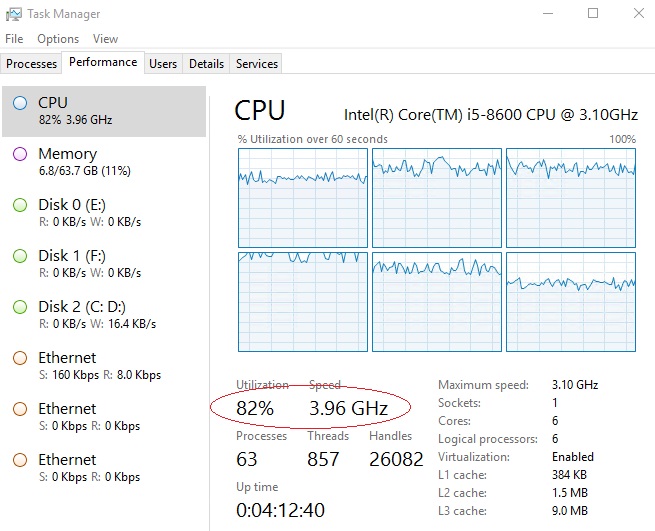Open the File menu

(14, 39)
